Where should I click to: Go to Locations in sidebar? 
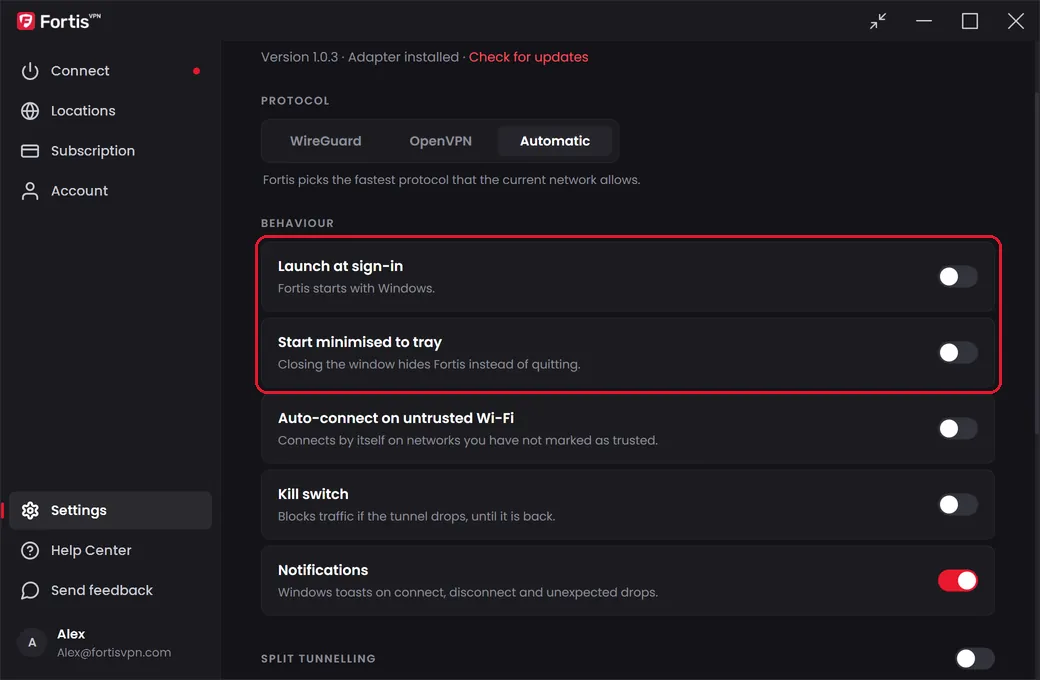pyautogui.click(x=111, y=111)
